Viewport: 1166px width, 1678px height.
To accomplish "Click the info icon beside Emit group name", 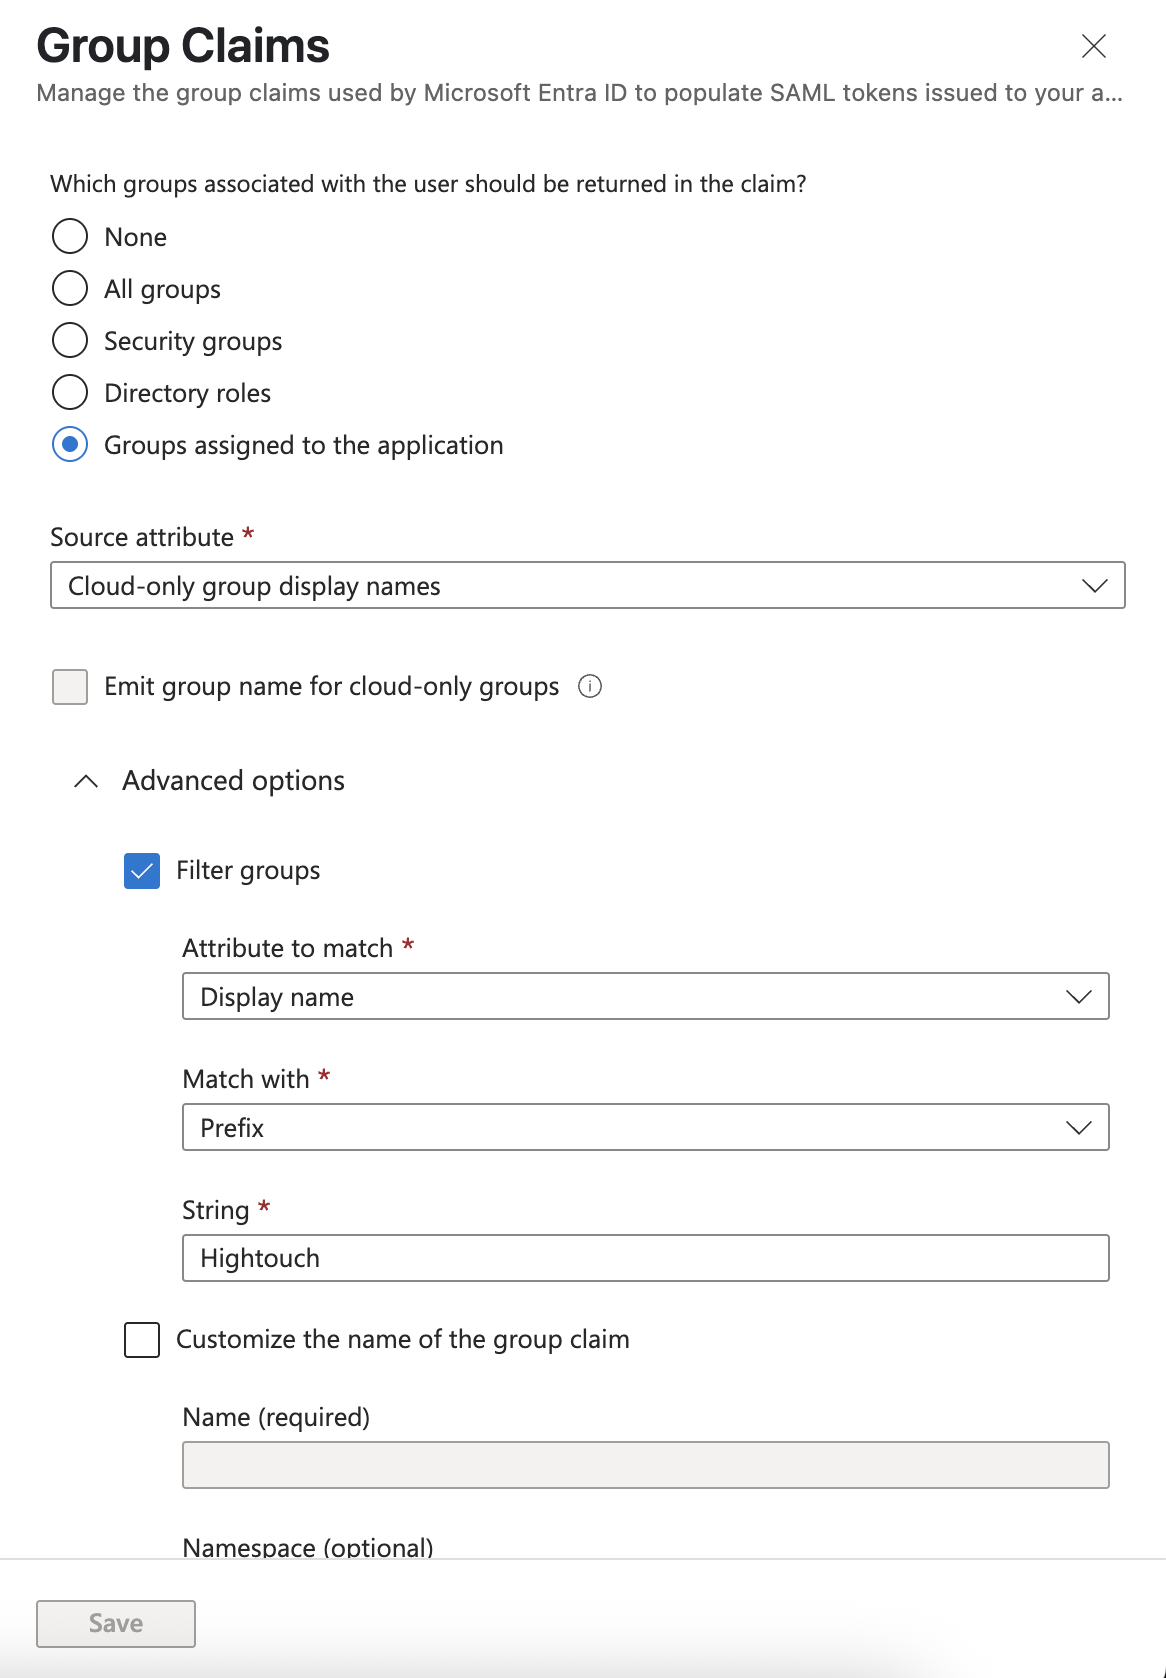I will [x=590, y=686].
